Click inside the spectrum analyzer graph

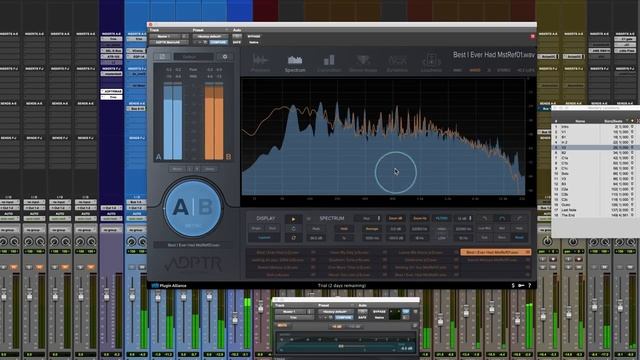383,137
